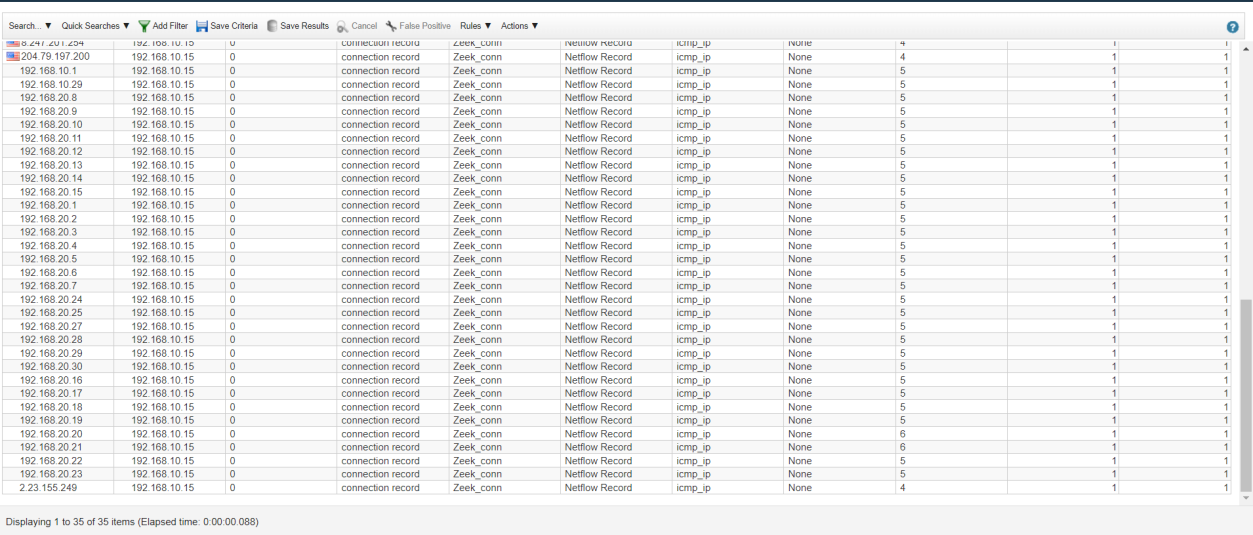1253x535 pixels.
Task: Click source IP 192.168.10.29 cell
Action: [51, 85]
